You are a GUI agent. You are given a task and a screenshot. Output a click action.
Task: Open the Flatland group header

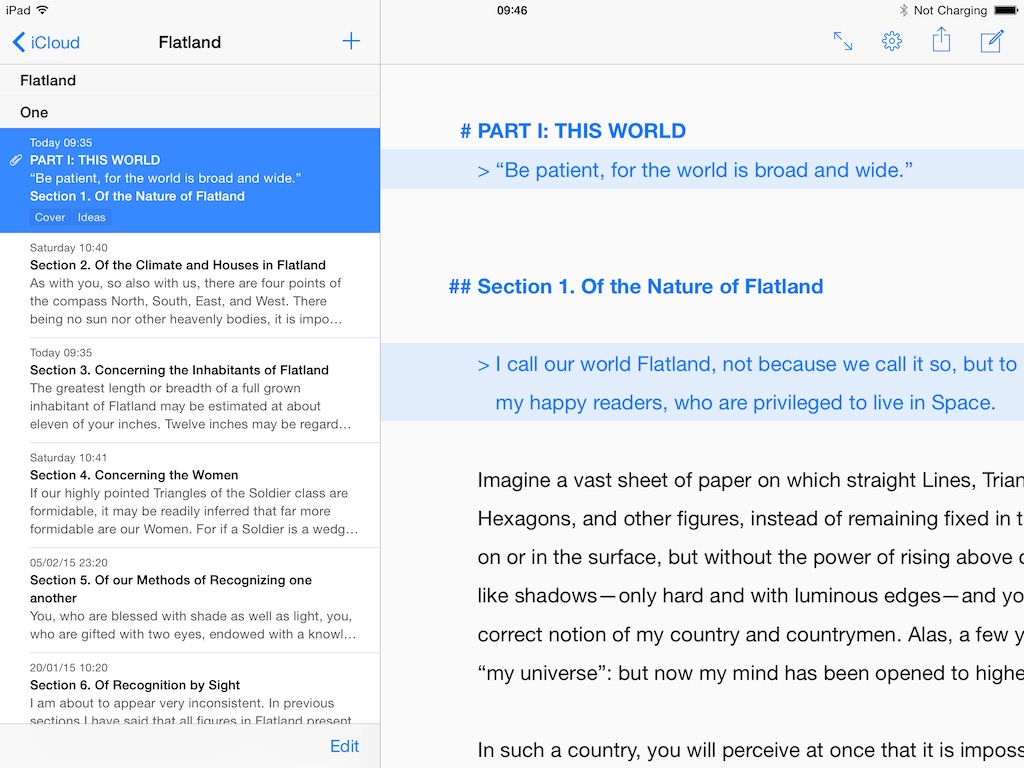(190, 80)
